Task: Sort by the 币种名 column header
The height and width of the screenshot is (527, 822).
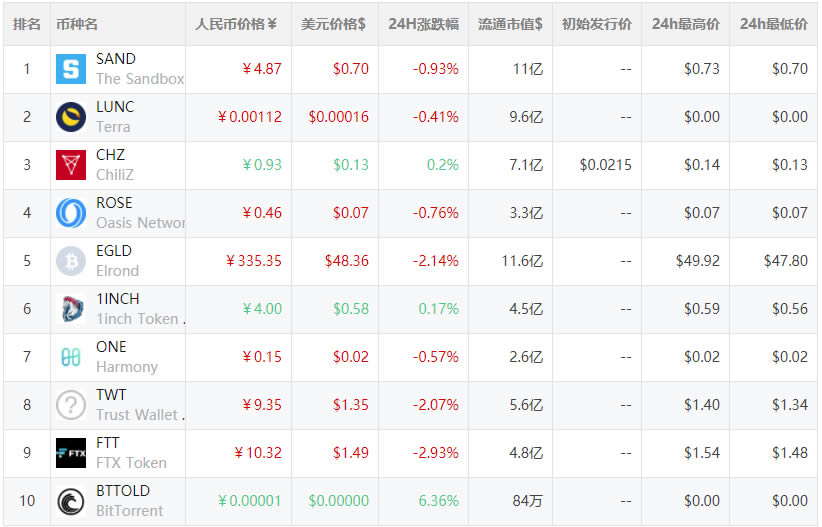Action: (x=77, y=24)
